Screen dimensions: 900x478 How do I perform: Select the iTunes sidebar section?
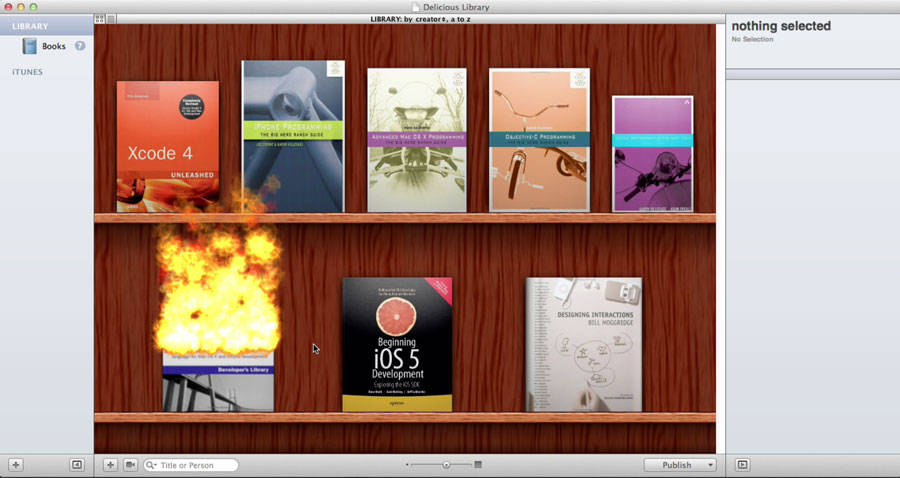click(x=28, y=72)
